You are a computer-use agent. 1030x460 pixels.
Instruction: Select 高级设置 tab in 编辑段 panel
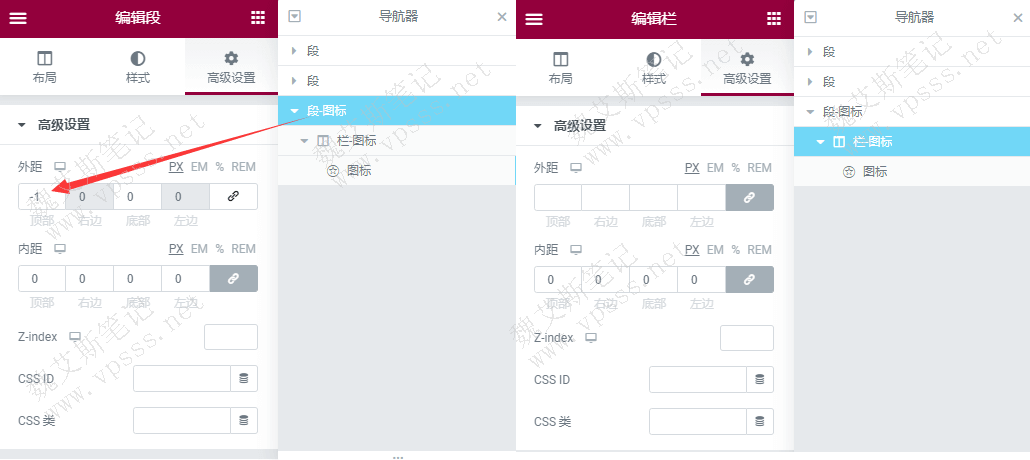coord(231,68)
